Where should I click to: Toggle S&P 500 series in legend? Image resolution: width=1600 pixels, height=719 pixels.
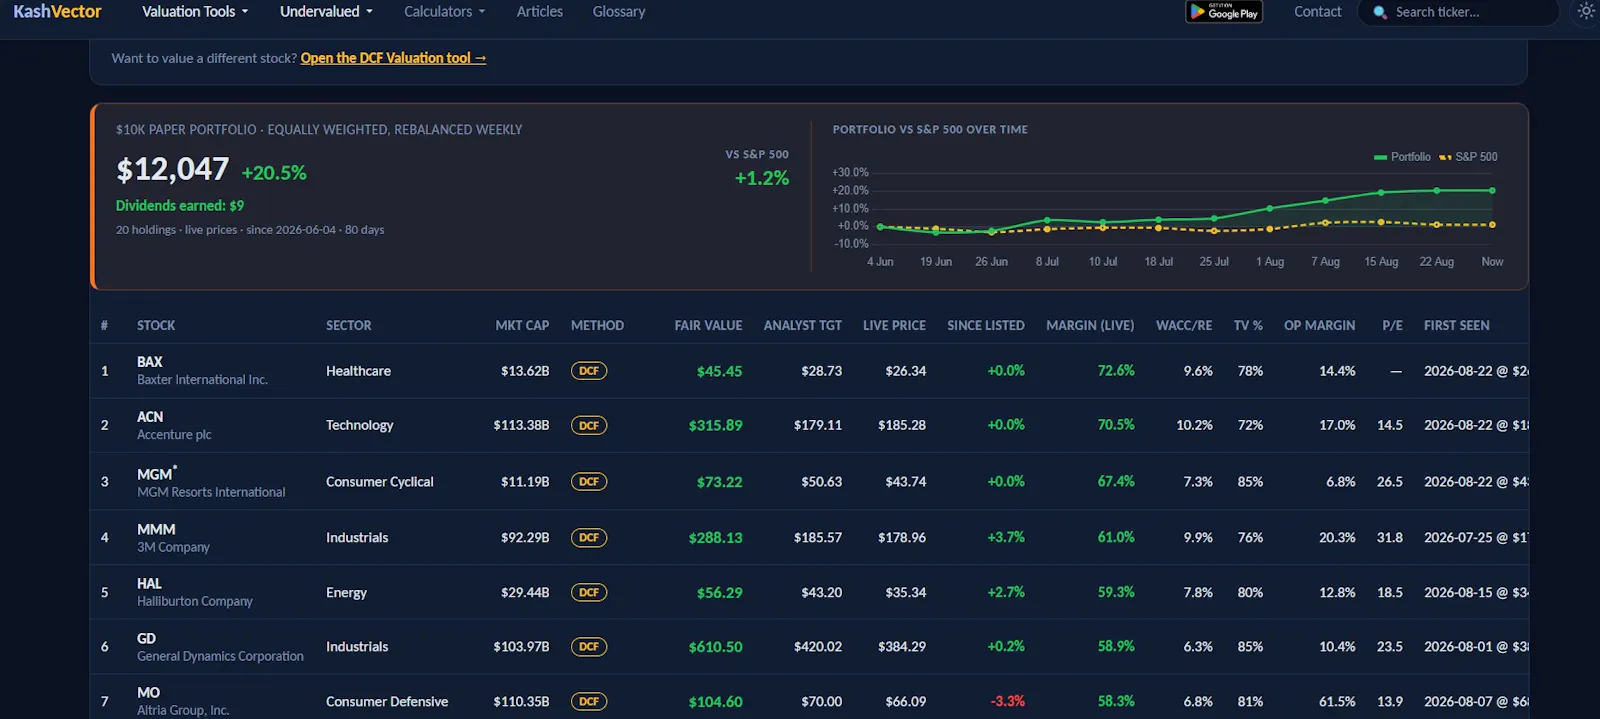point(1468,157)
